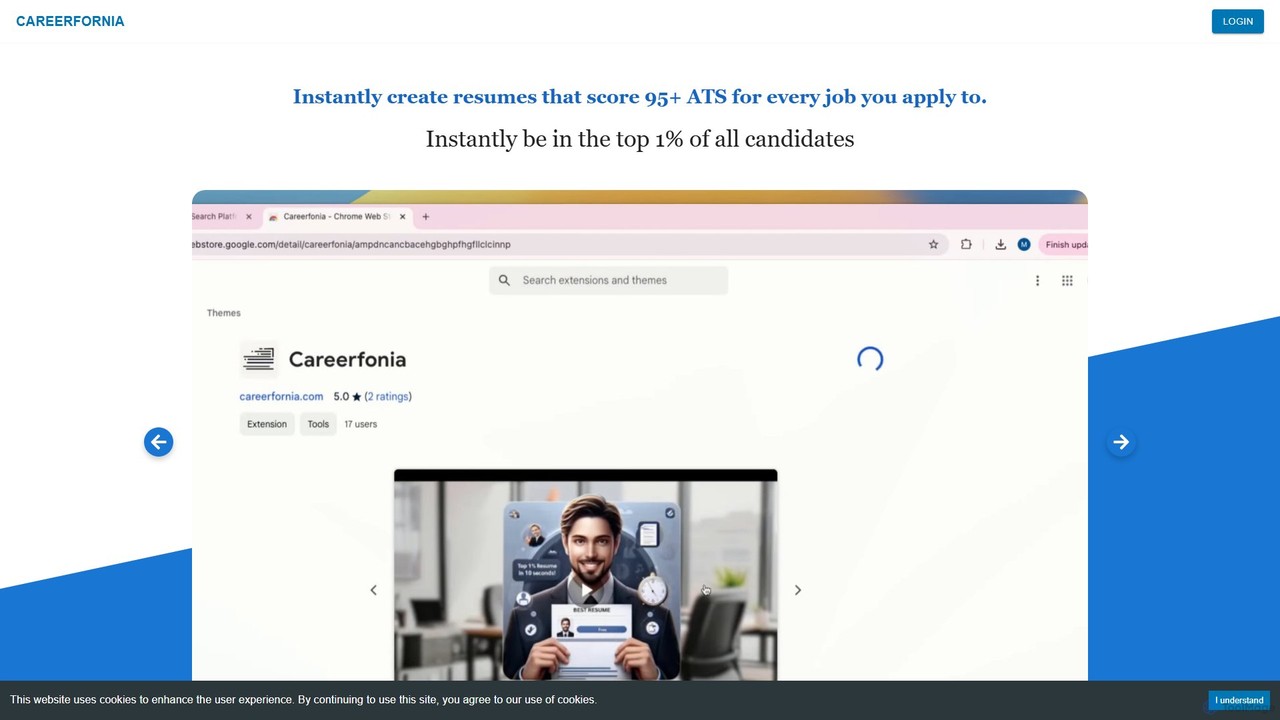Open the Google apps grid icon

1067,281
